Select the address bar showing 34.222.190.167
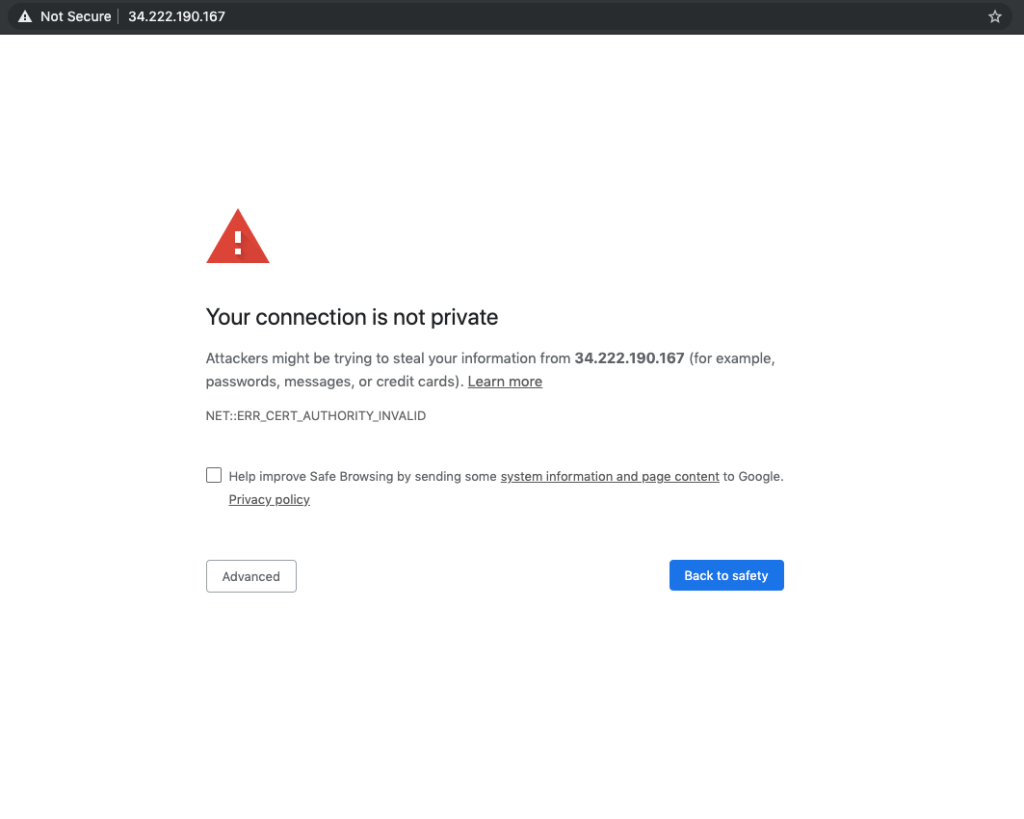 [x=176, y=16]
